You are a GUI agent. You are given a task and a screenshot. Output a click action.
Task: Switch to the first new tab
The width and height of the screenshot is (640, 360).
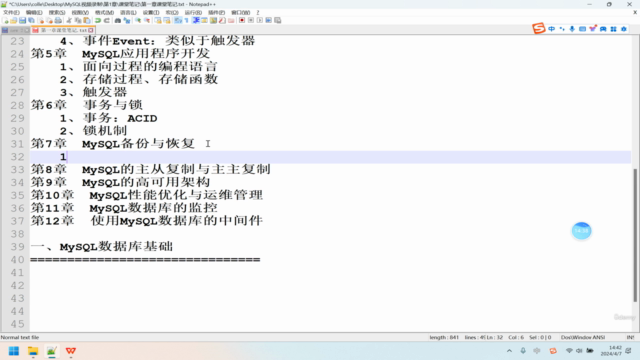(x=15, y=30)
